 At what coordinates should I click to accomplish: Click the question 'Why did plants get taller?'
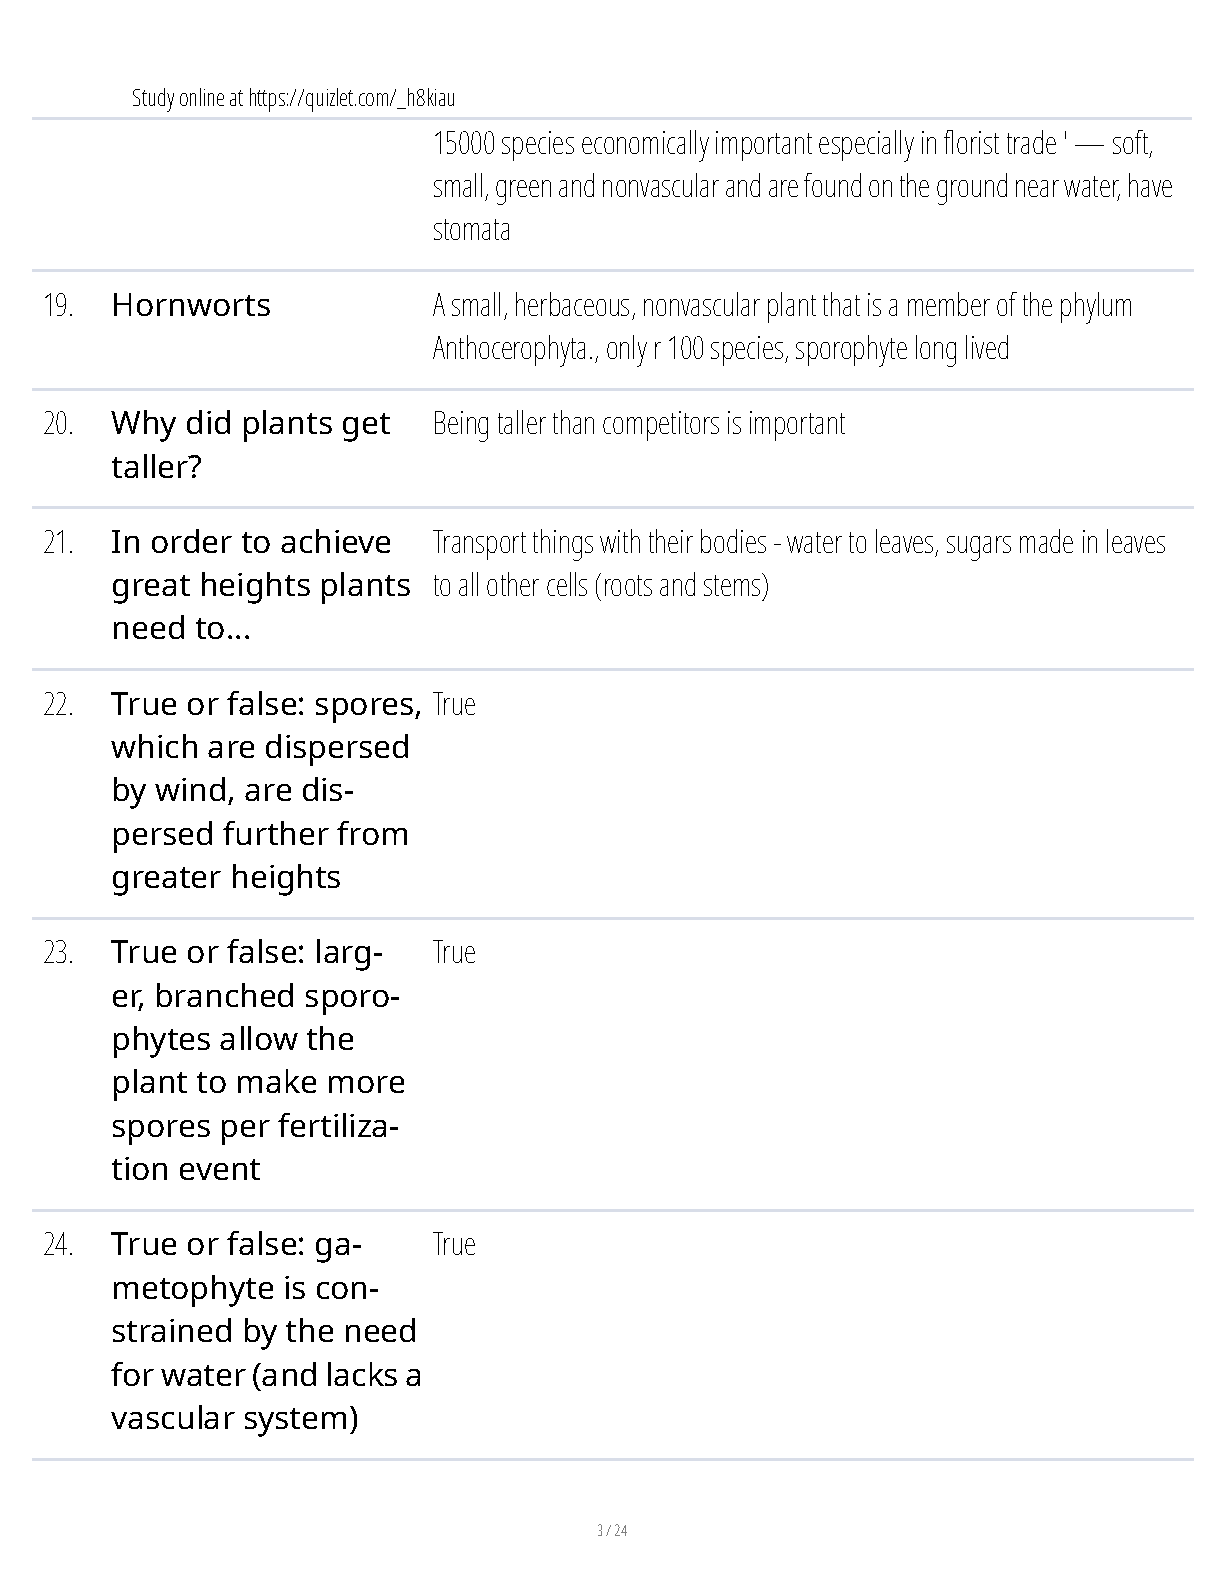(250, 445)
